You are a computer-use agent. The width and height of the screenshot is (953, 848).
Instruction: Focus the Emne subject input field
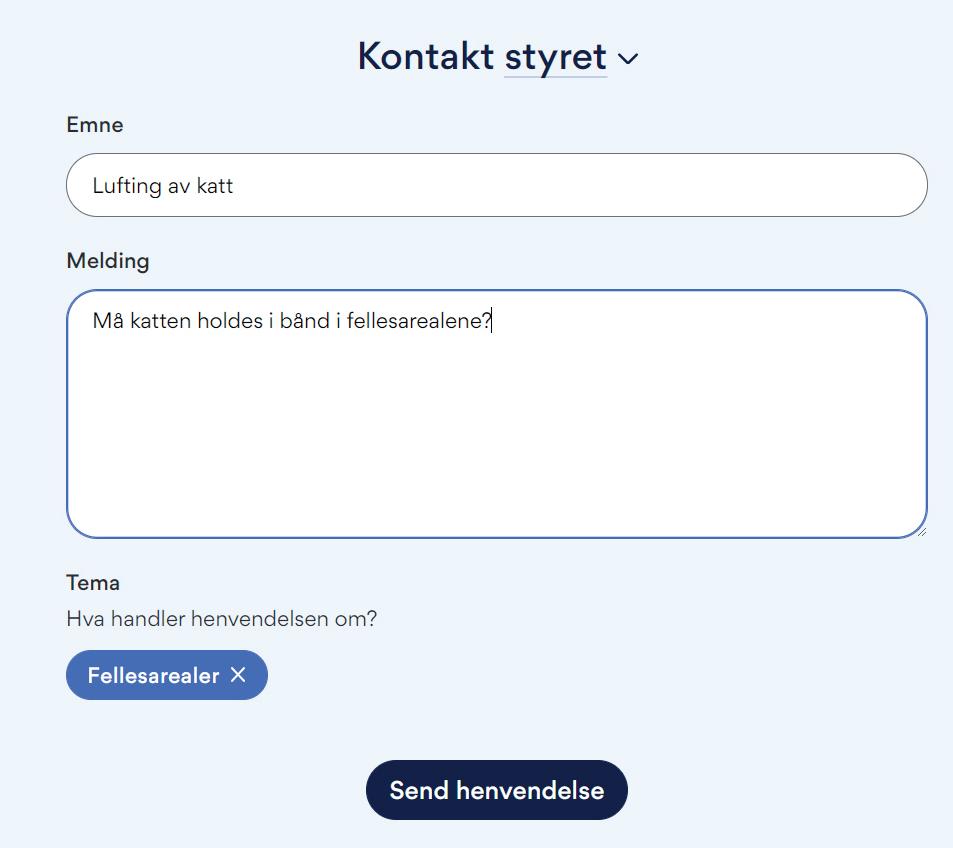[x=496, y=185]
